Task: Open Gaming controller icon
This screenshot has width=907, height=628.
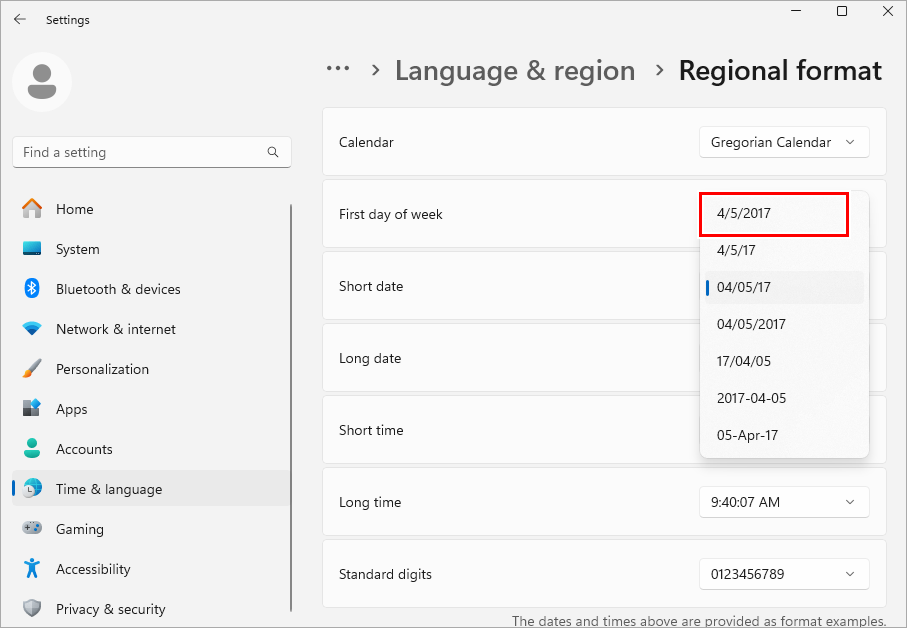Action: click(x=32, y=529)
